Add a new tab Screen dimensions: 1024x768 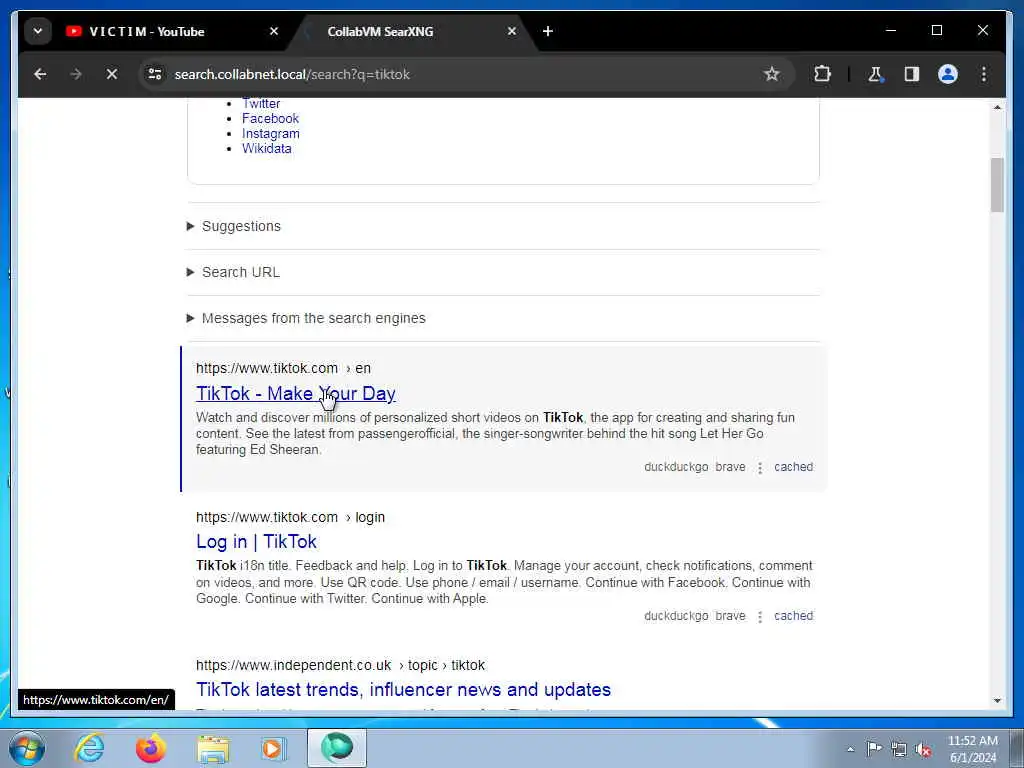[548, 31]
